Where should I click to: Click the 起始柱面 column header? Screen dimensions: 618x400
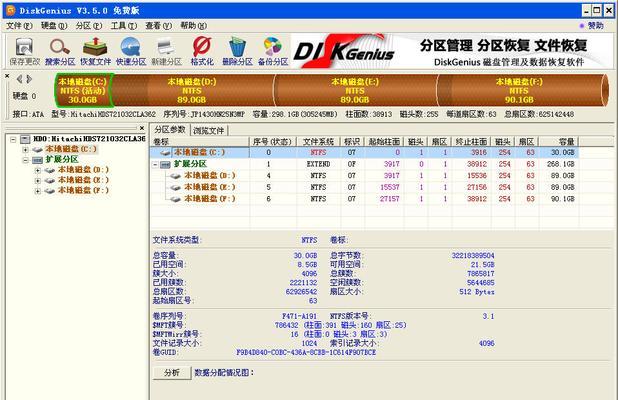(384, 141)
